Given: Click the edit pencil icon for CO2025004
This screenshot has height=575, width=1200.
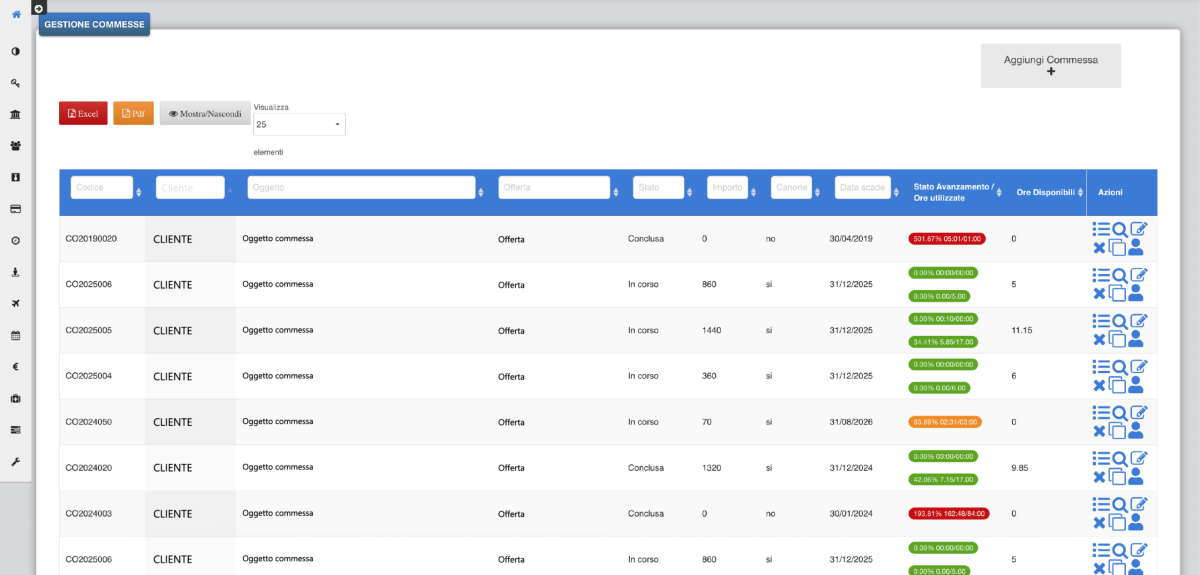Looking at the screenshot, I should [x=1139, y=367].
